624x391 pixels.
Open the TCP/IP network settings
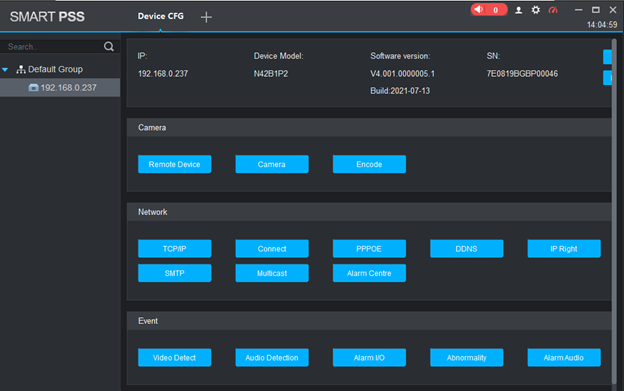pyautogui.click(x=174, y=249)
